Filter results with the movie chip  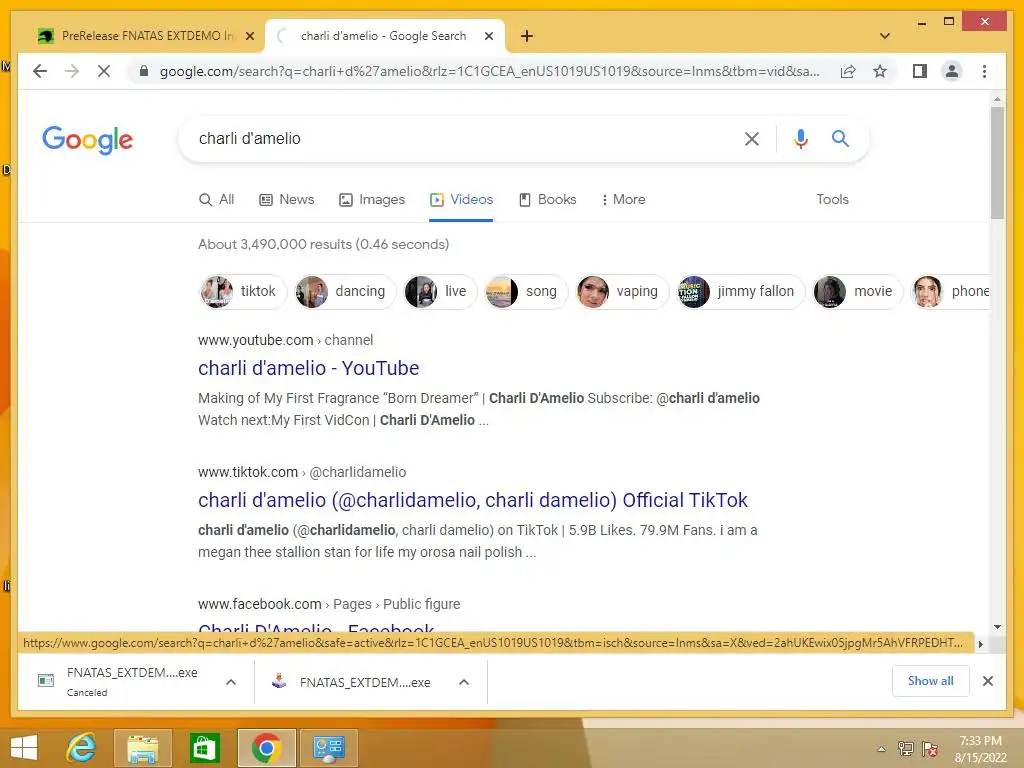(x=857, y=291)
